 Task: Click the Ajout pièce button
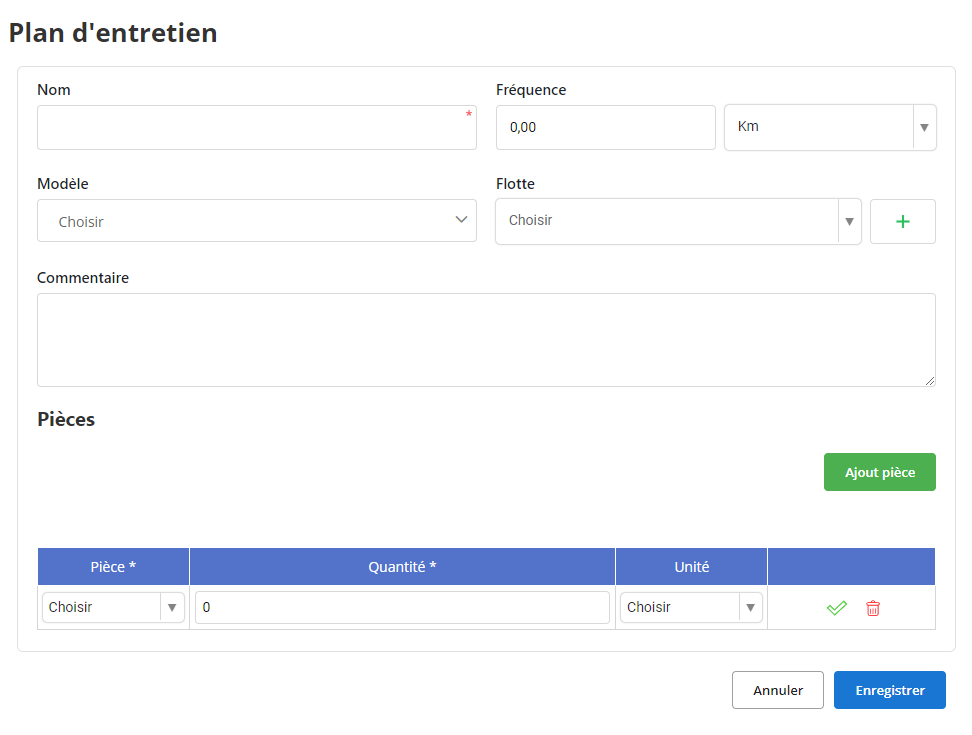[x=880, y=472]
